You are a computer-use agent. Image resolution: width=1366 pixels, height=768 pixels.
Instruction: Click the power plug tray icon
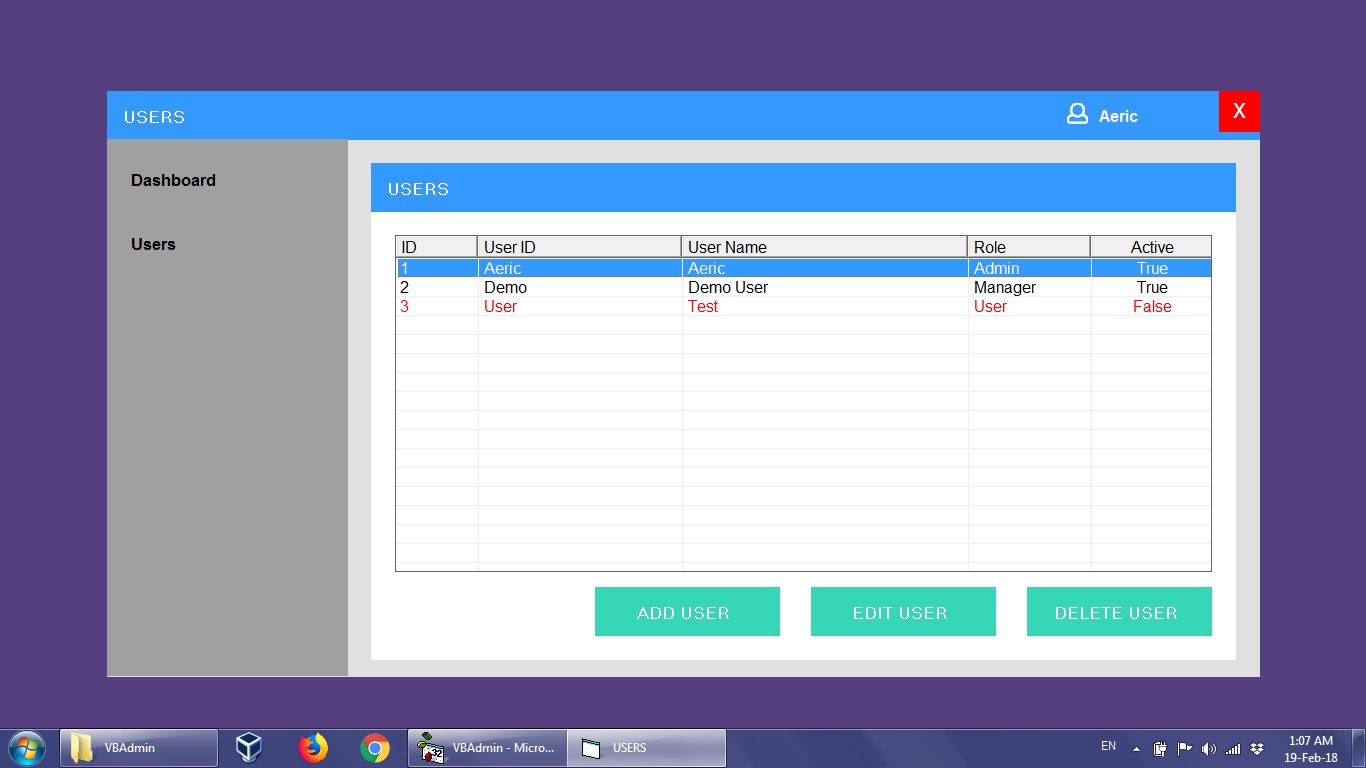pos(1160,748)
